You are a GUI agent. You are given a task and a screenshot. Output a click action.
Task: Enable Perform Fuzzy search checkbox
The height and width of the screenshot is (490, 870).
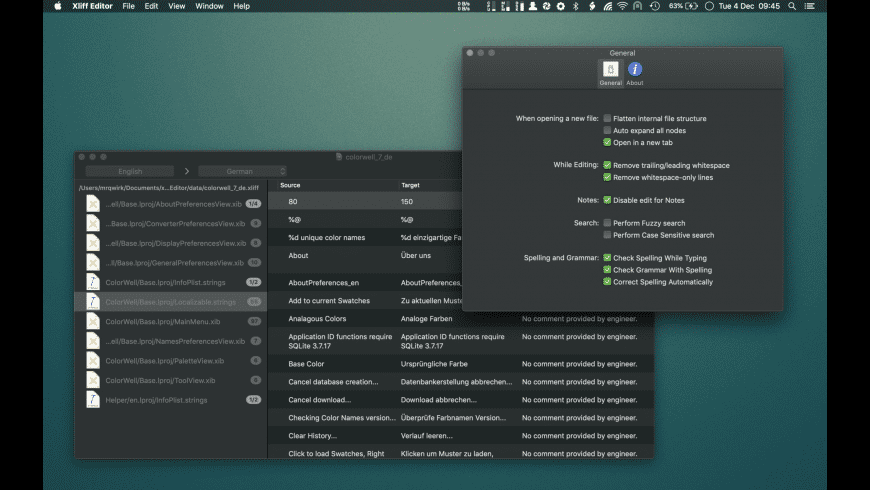[x=607, y=223]
